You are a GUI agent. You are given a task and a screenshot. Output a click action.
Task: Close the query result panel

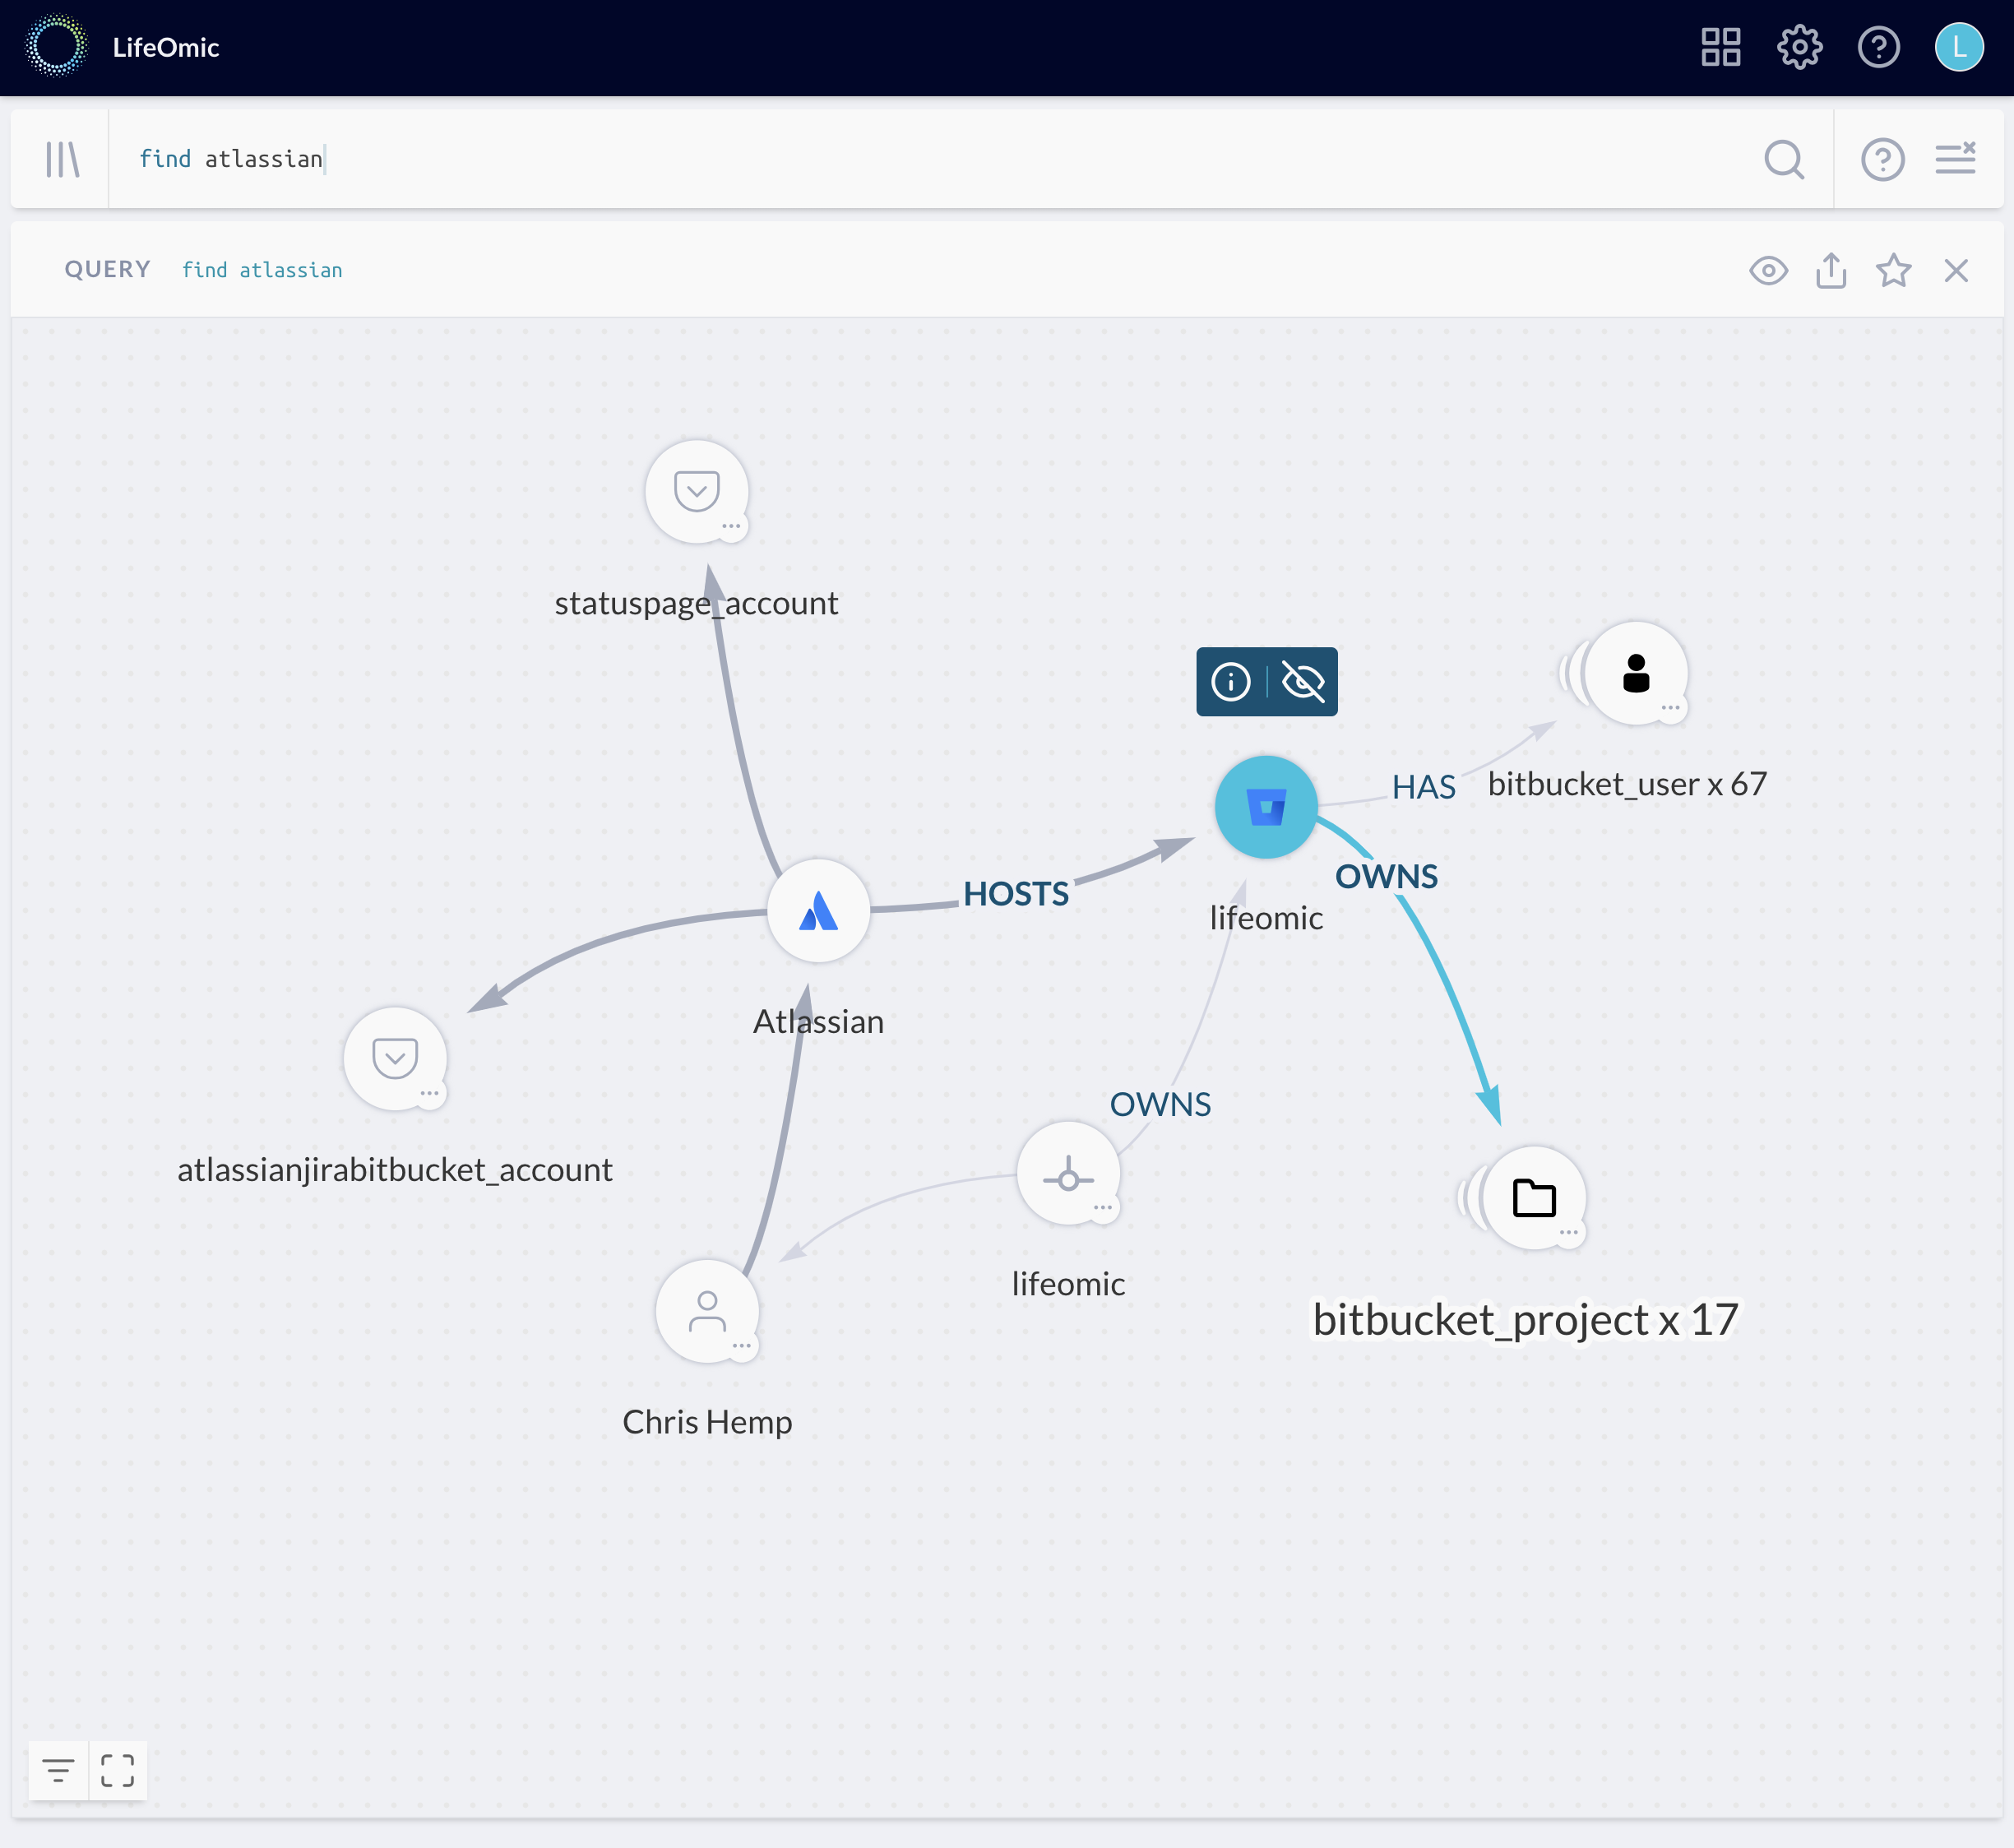[1956, 270]
